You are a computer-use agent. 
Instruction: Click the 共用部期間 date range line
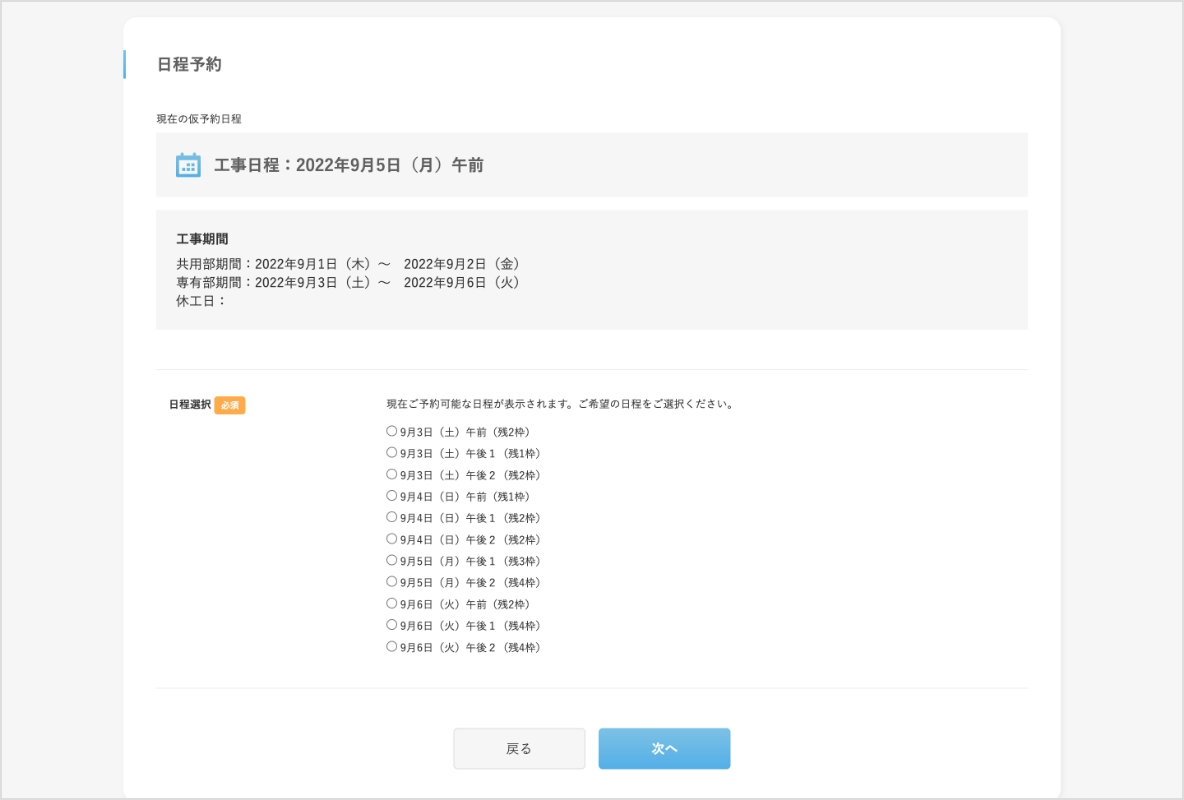(x=348, y=264)
